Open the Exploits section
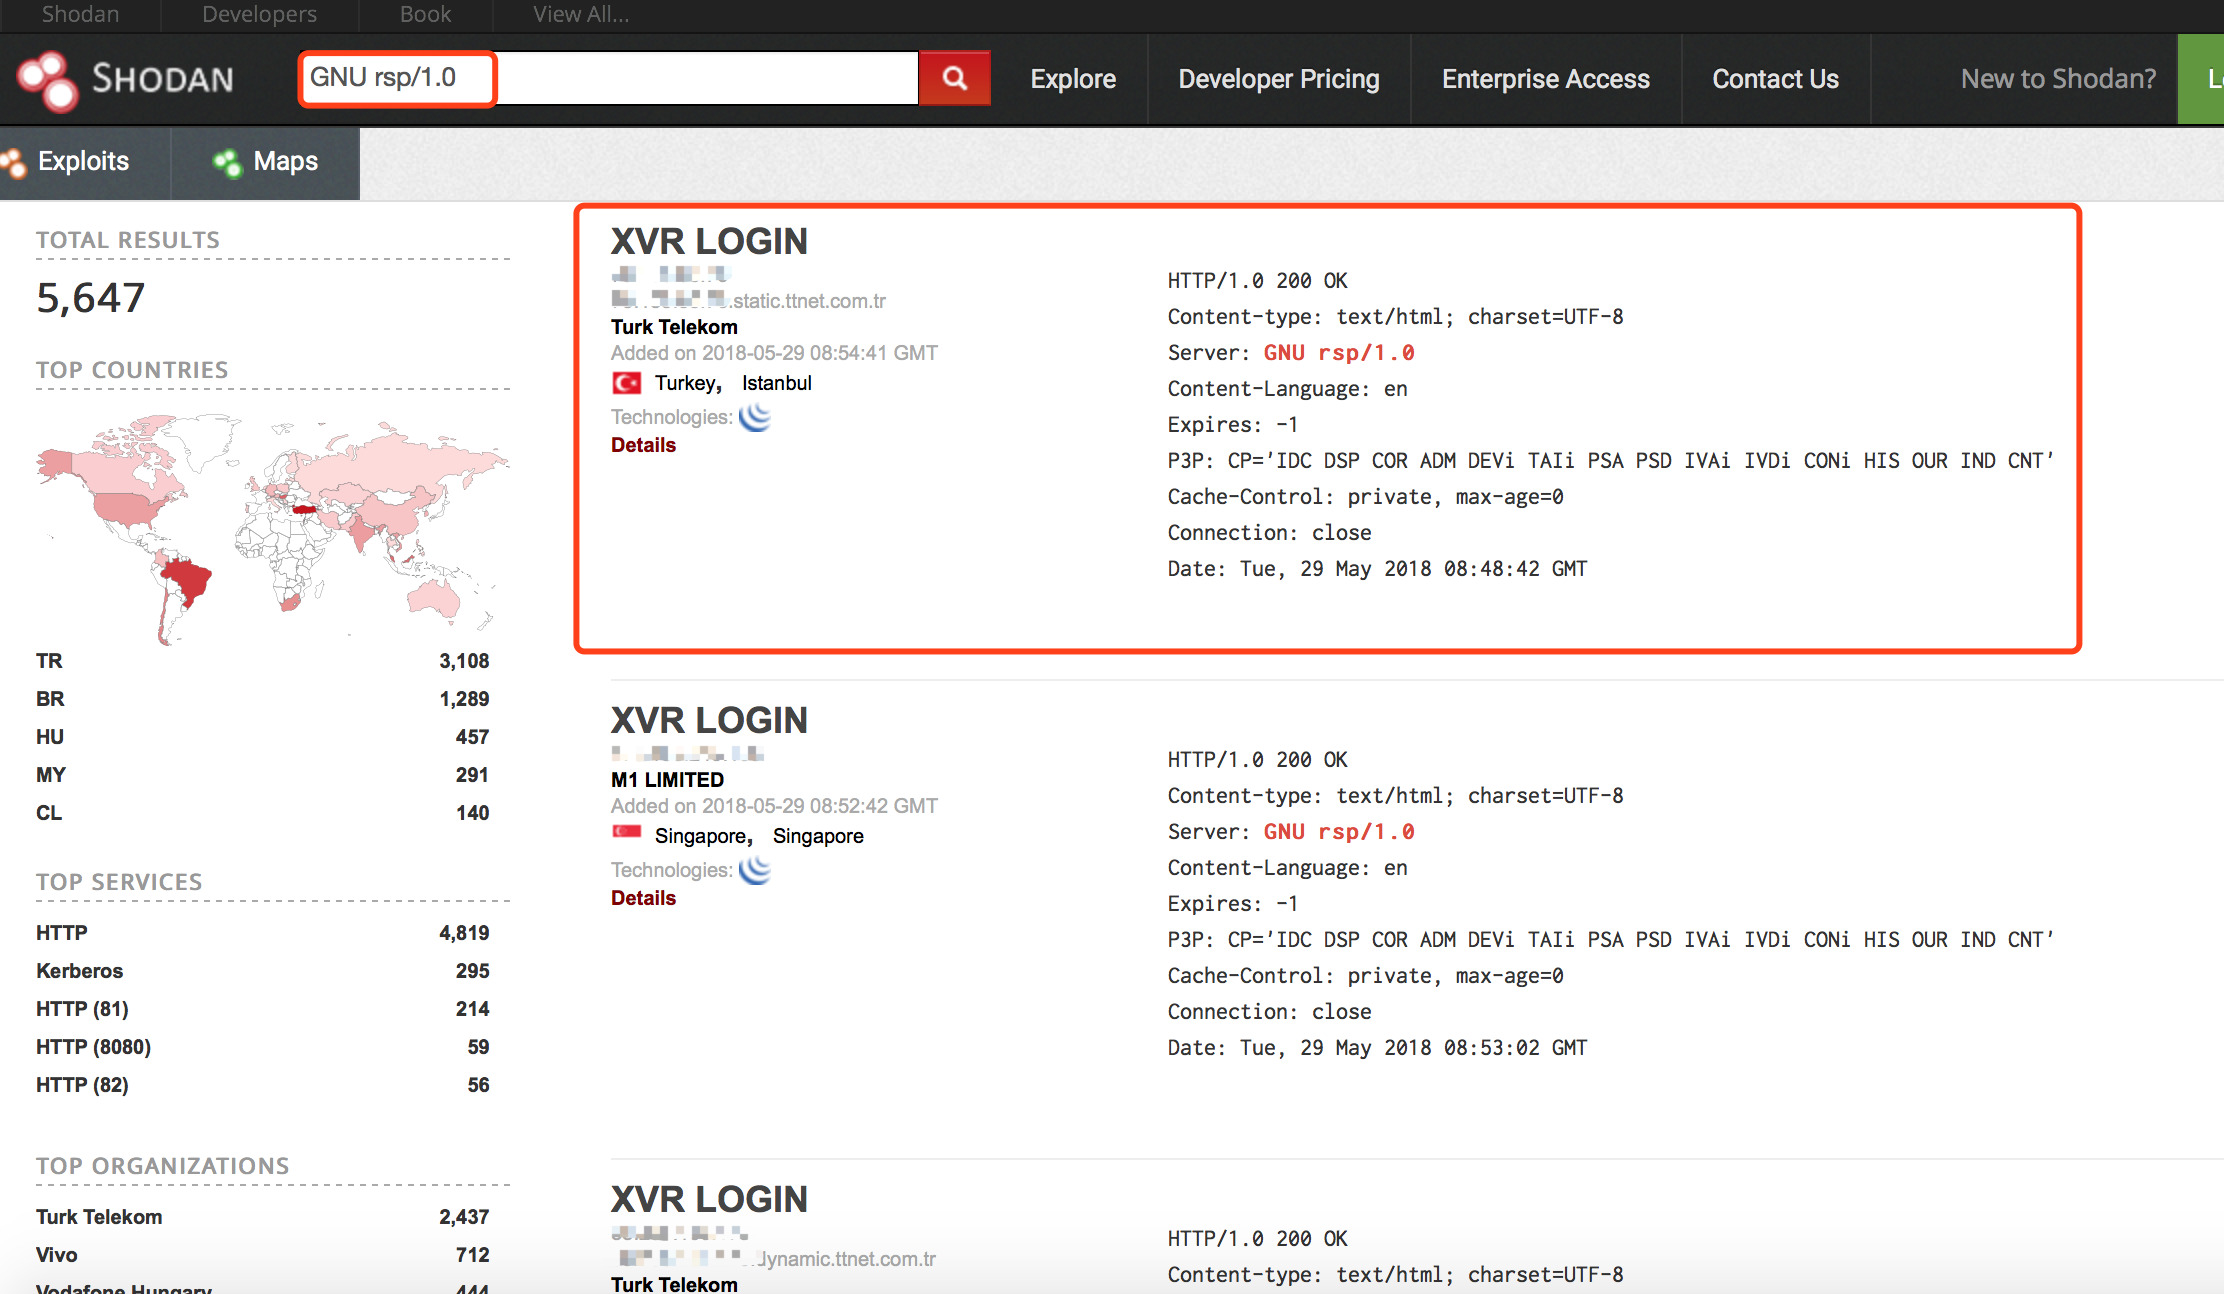This screenshot has width=2224, height=1294. 83,161
